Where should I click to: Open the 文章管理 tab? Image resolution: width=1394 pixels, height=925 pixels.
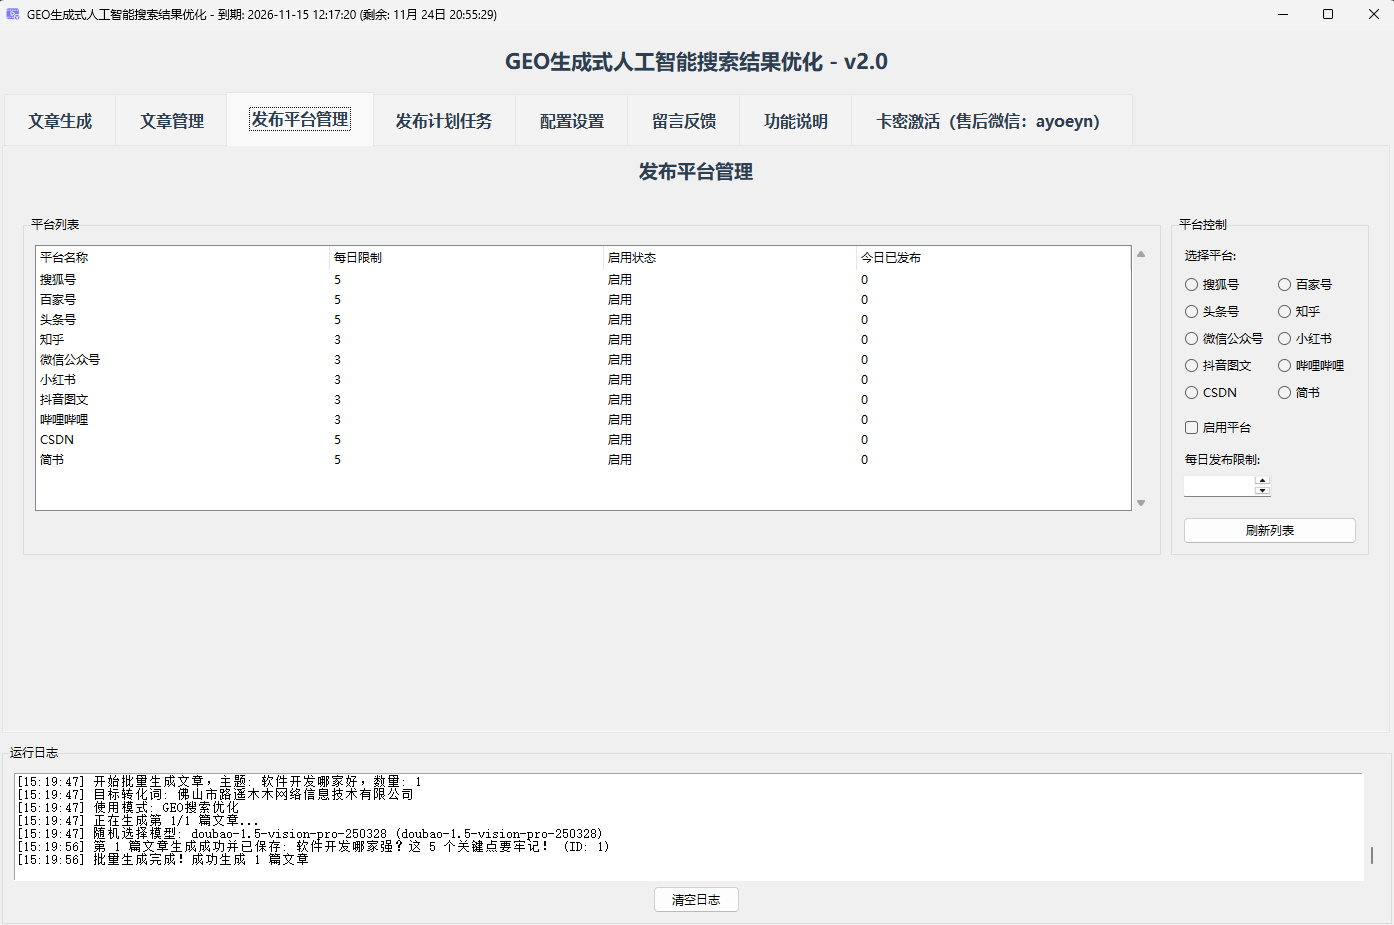click(171, 120)
